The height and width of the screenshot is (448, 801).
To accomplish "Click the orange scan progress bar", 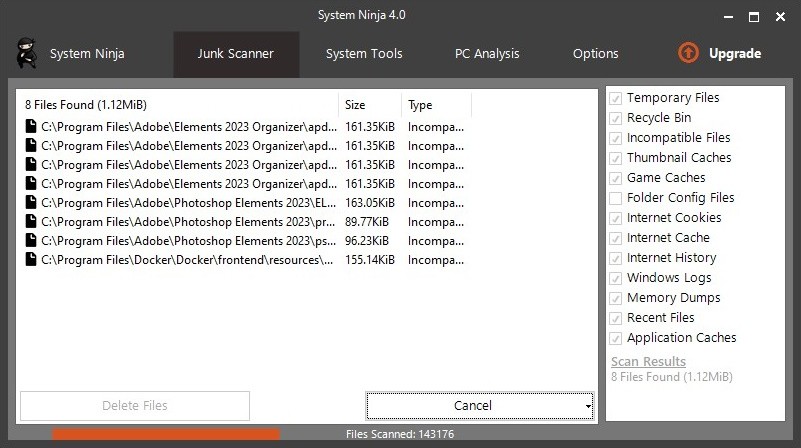I will coord(166,434).
